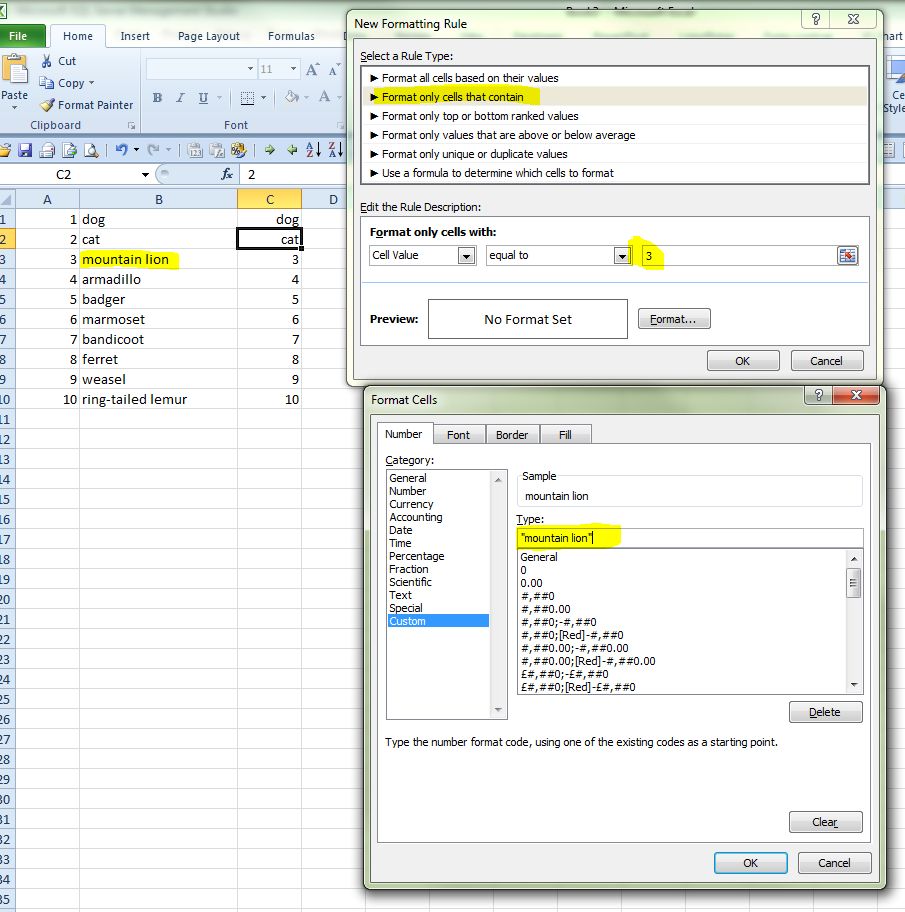This screenshot has height=912, width=905.
Task: Click the Paste clipboard icon
Action: [15, 69]
